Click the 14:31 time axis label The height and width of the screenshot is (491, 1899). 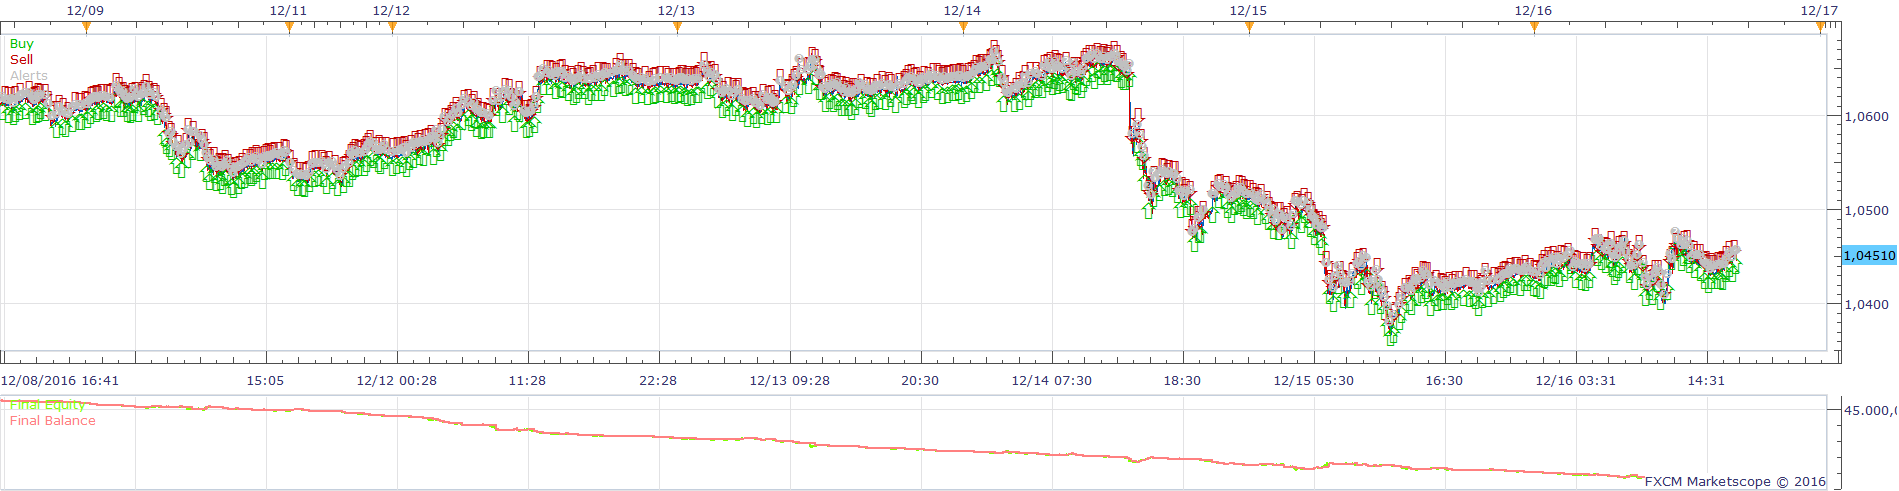(x=1706, y=381)
